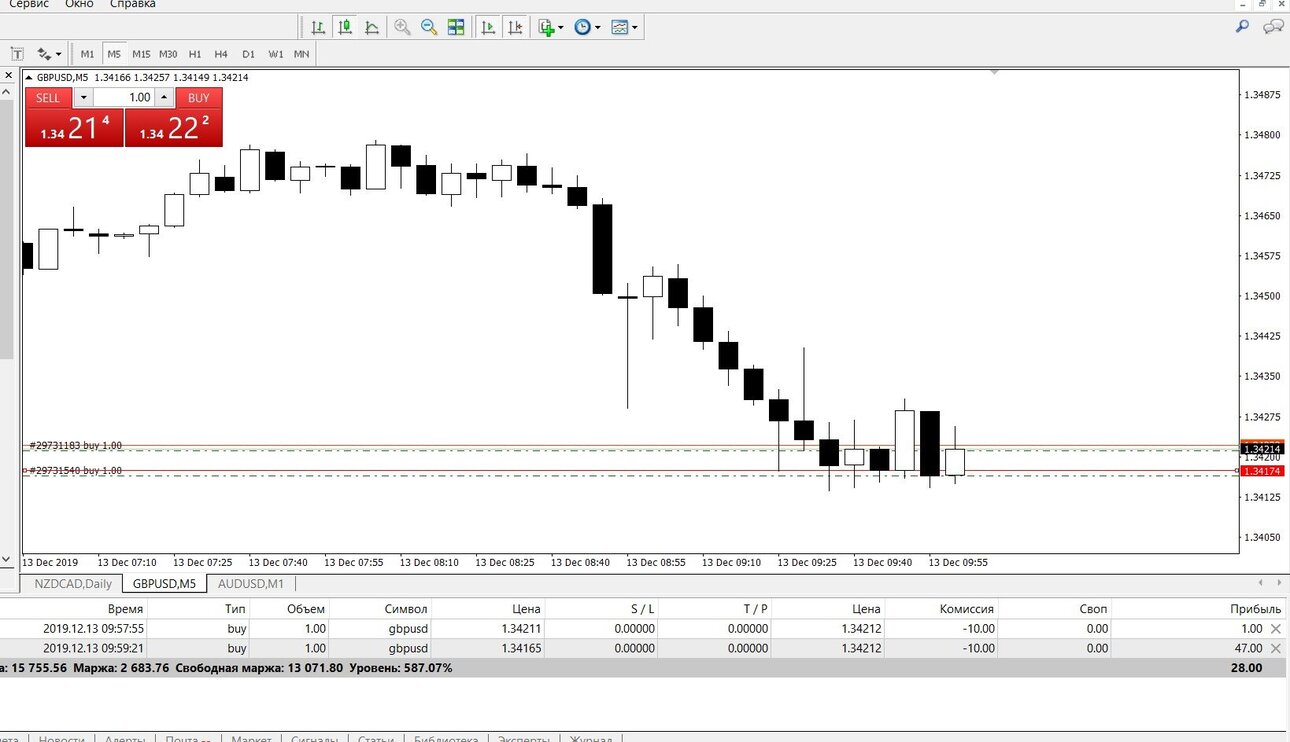
Task: Open the periods clock icon
Action: (583, 28)
